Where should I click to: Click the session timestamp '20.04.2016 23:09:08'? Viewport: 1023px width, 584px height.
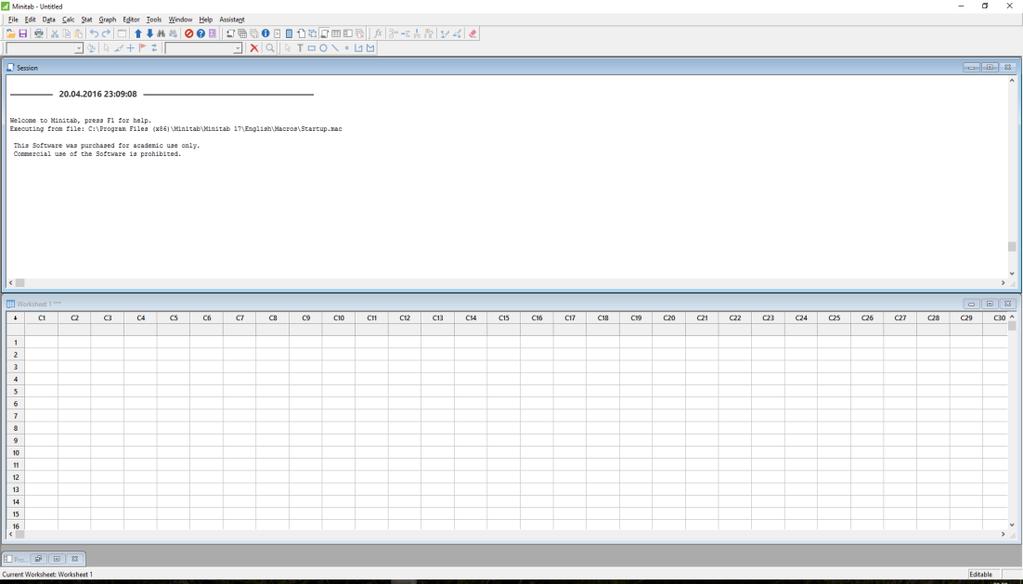(98, 94)
